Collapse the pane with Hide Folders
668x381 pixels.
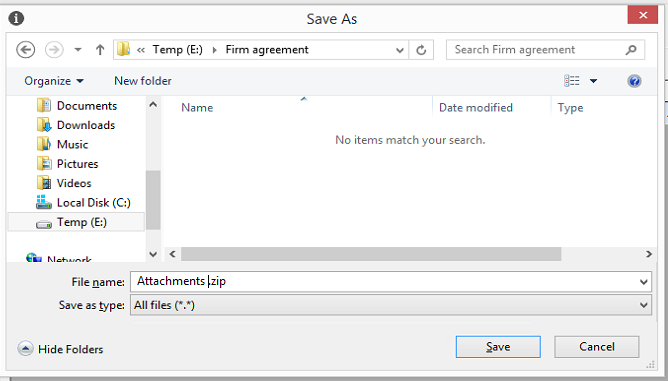coord(60,349)
